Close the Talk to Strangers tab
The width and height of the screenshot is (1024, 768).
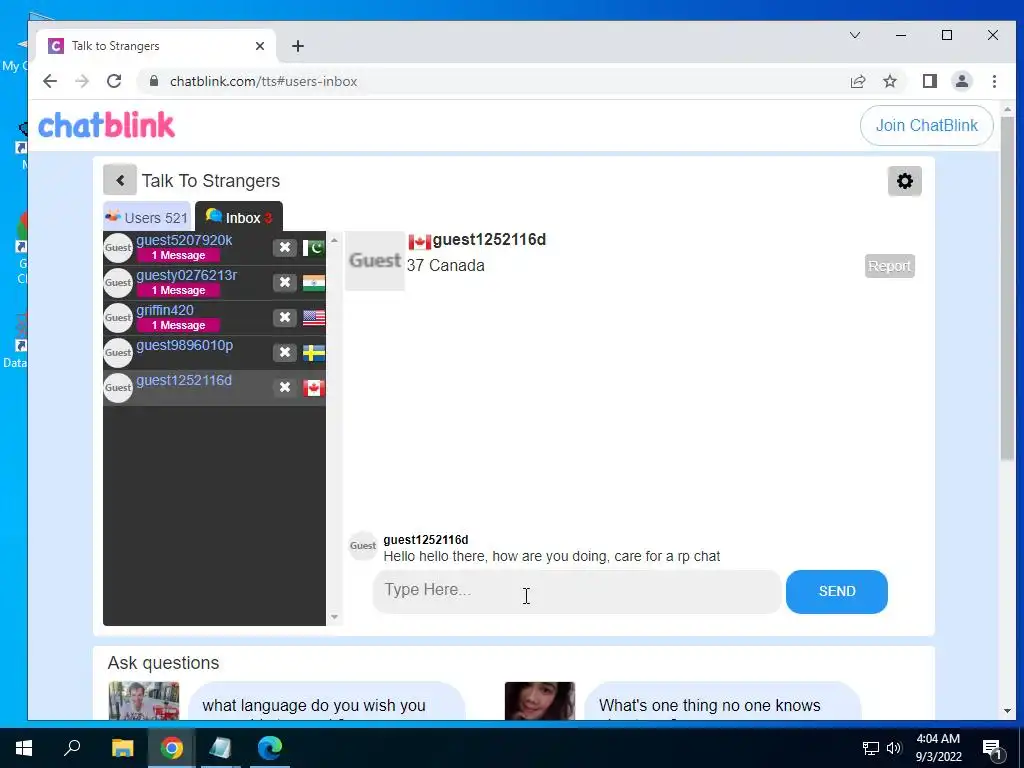coord(260,46)
